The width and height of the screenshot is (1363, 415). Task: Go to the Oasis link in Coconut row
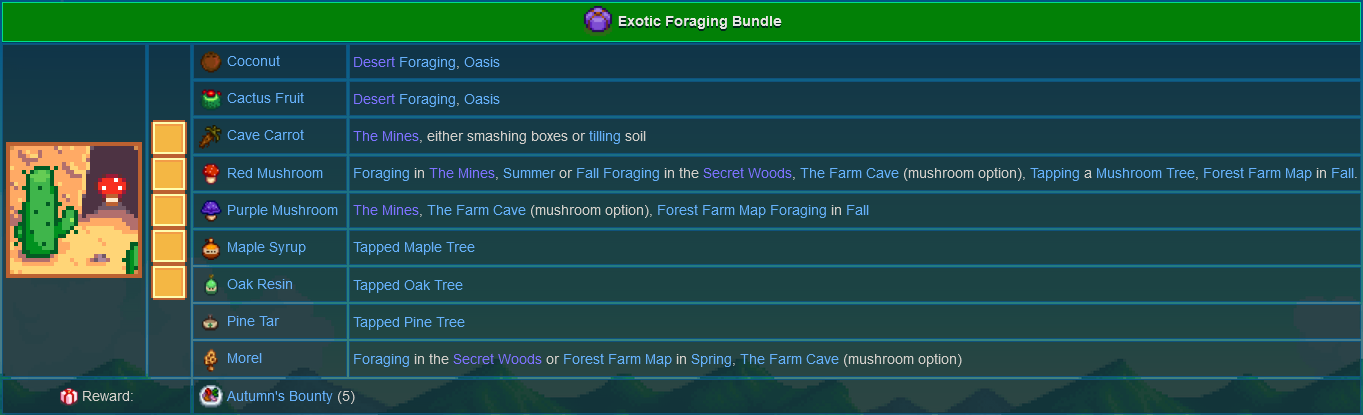click(481, 62)
